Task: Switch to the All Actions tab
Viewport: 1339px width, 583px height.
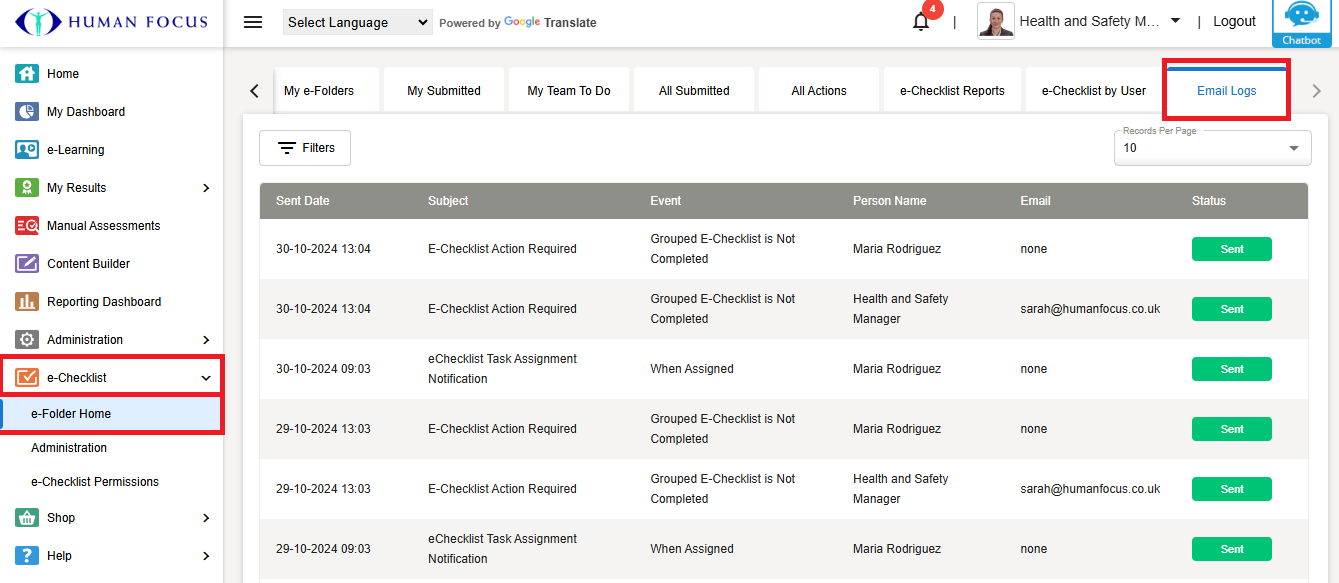Action: click(x=818, y=91)
